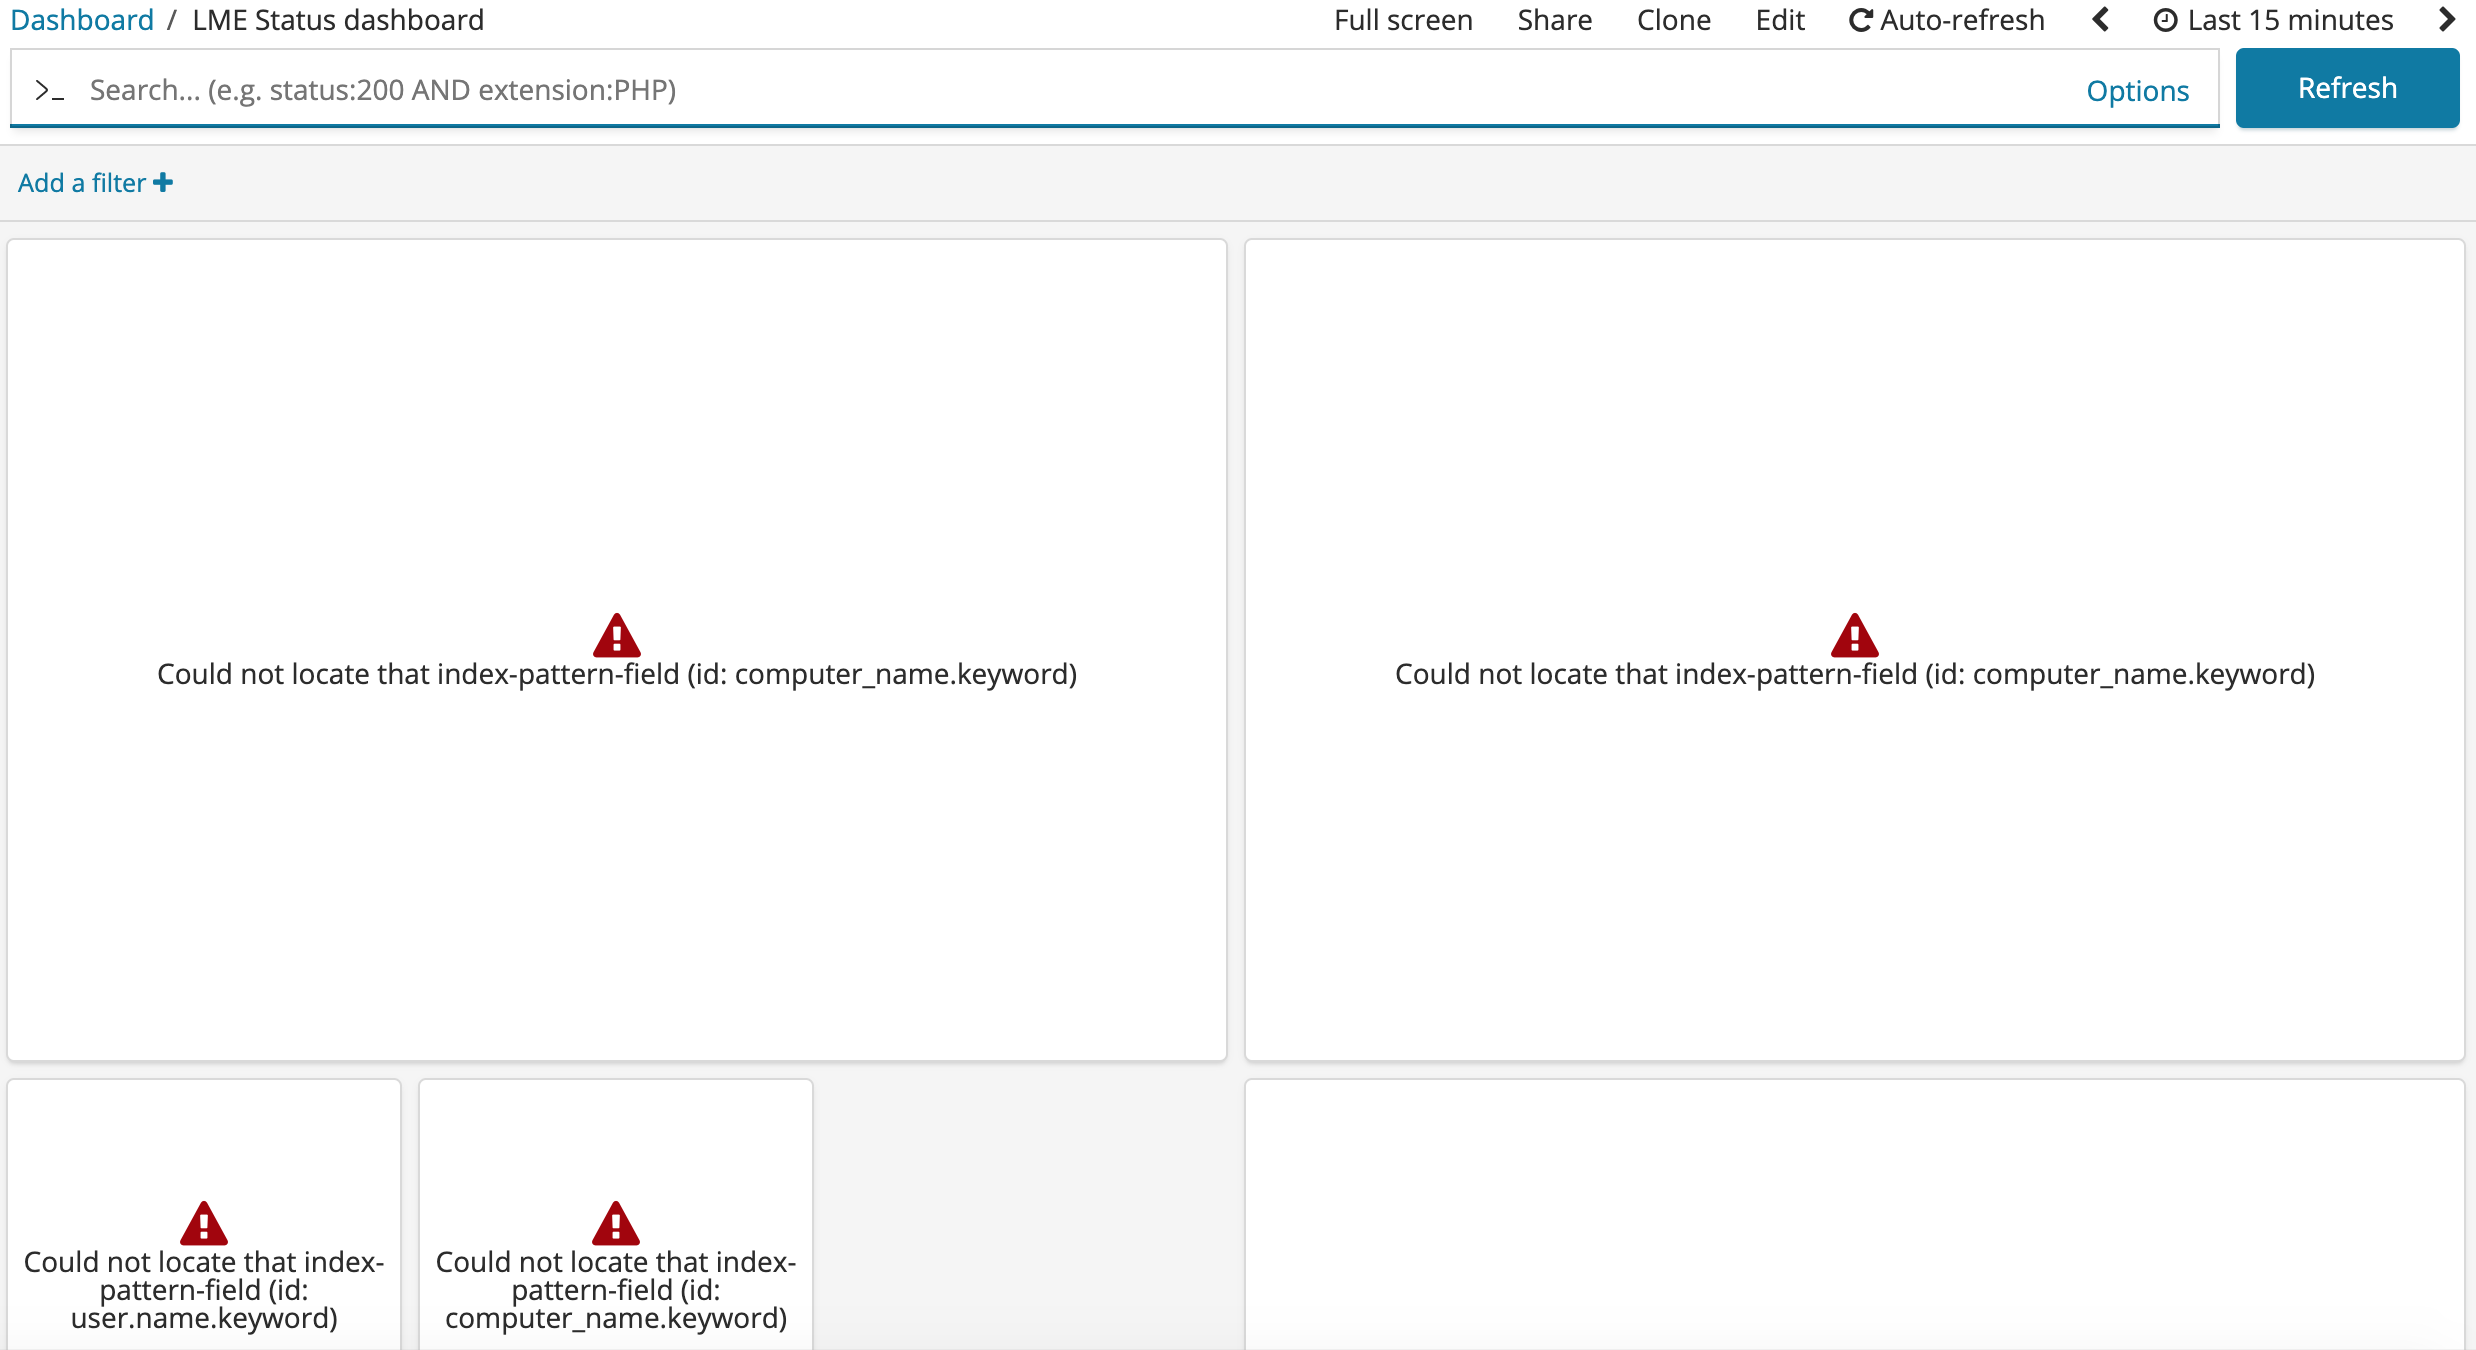Click Clone to duplicate the dashboard

pos(1673,19)
